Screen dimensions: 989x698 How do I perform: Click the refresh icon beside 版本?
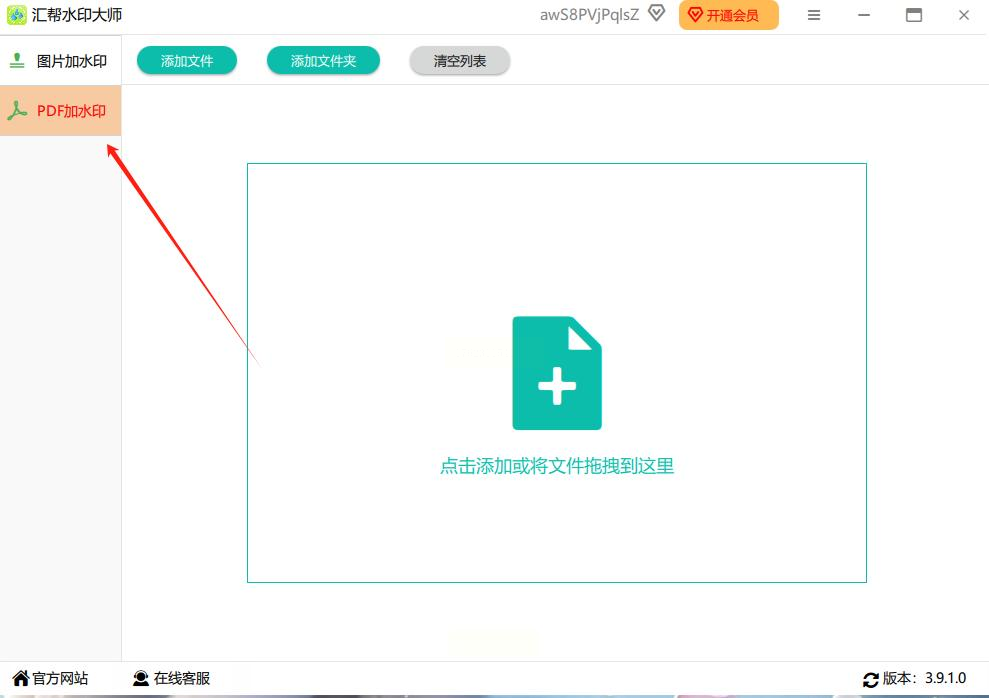tap(871, 680)
